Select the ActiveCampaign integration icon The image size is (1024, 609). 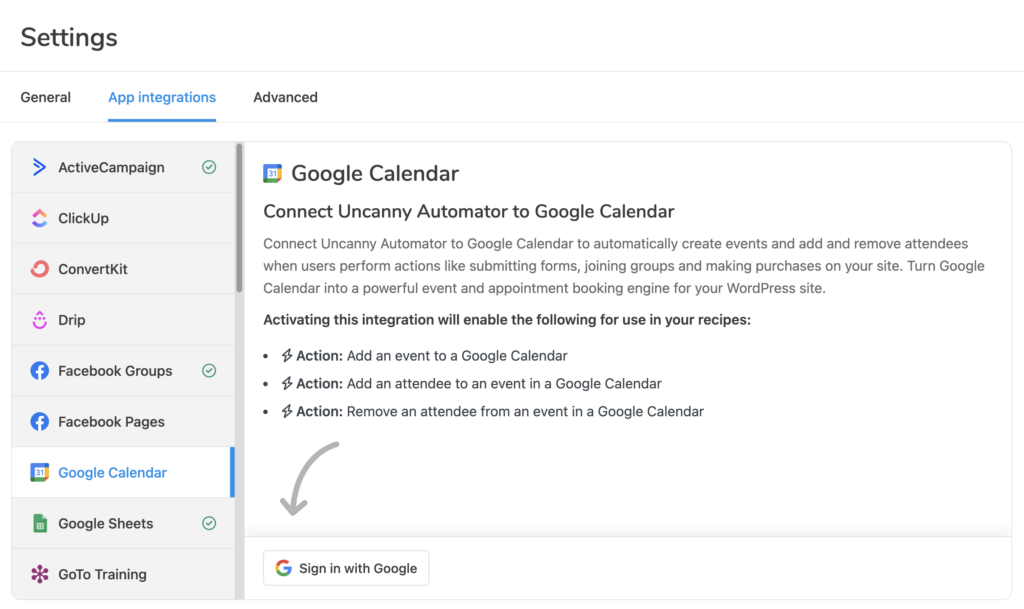tap(38, 167)
